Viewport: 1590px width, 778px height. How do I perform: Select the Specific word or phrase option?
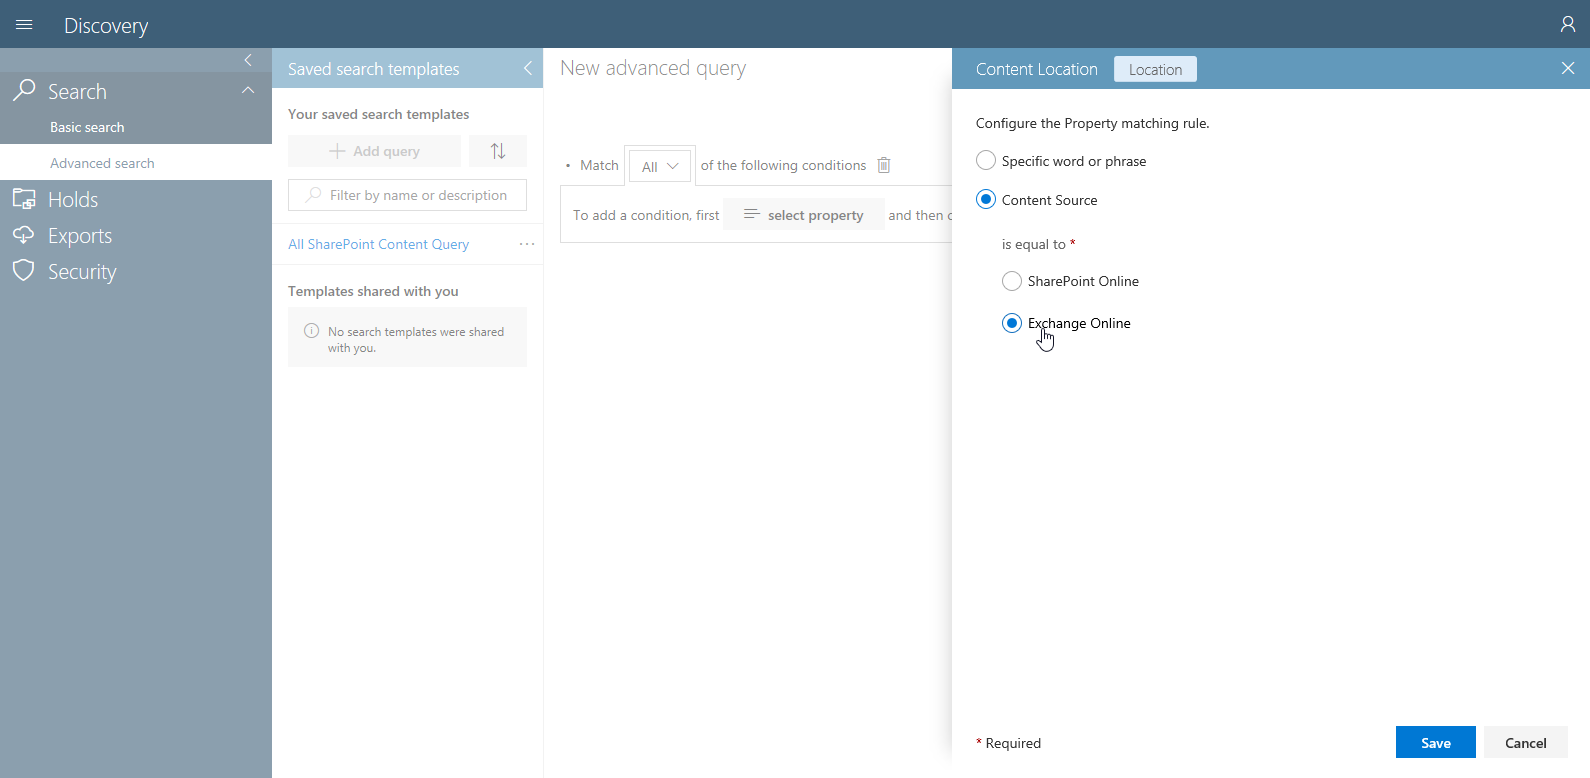(986, 160)
